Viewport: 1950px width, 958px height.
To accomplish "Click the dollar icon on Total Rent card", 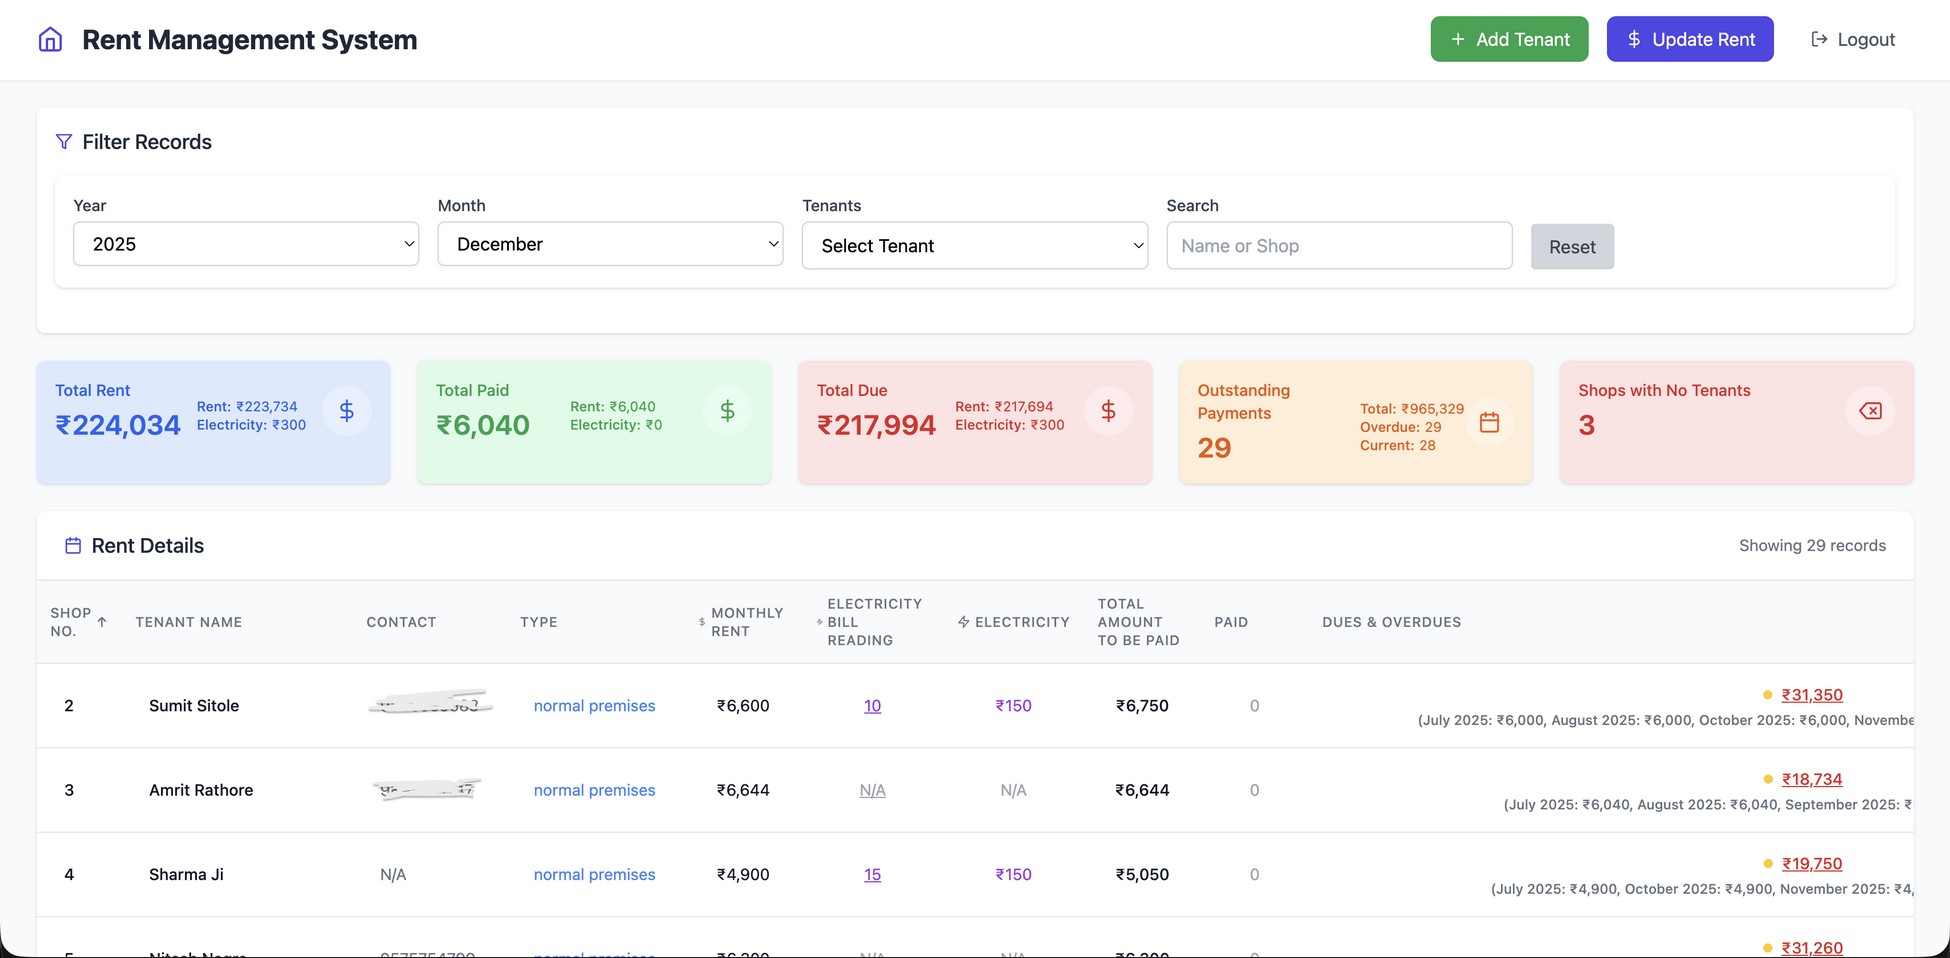I will point(347,411).
